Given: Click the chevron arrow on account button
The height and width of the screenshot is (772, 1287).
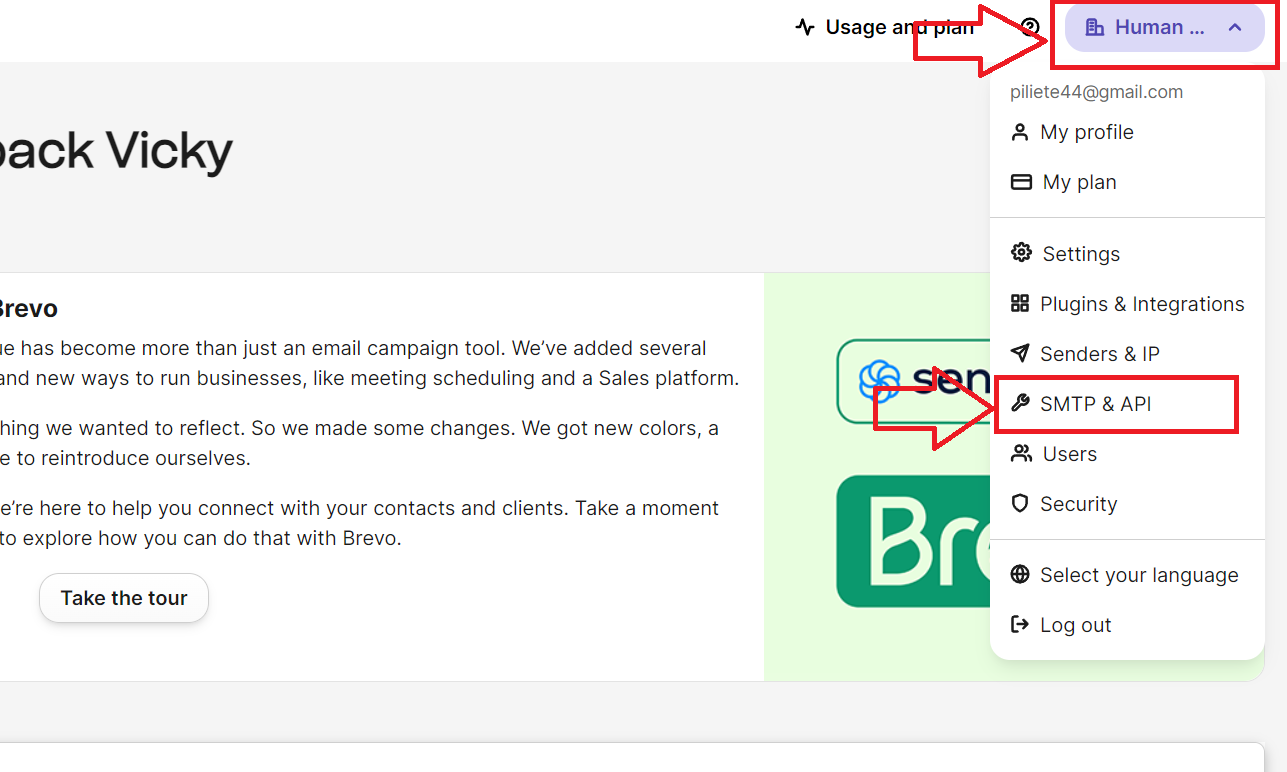Looking at the screenshot, I should click(1235, 27).
